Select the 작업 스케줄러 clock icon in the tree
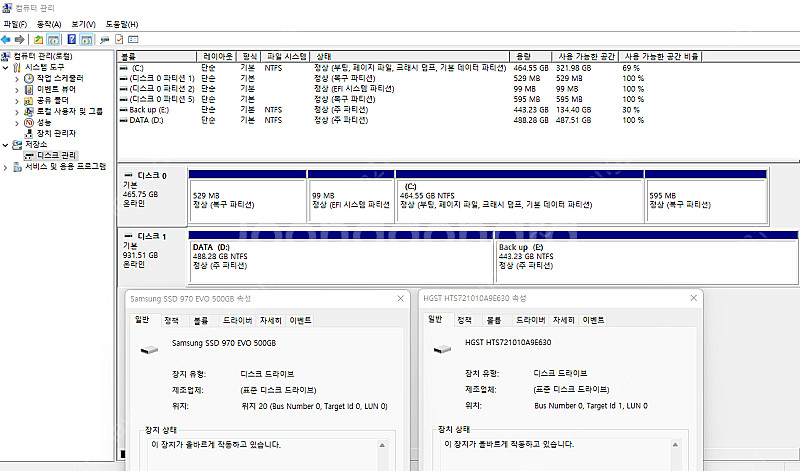 click(x=29, y=78)
